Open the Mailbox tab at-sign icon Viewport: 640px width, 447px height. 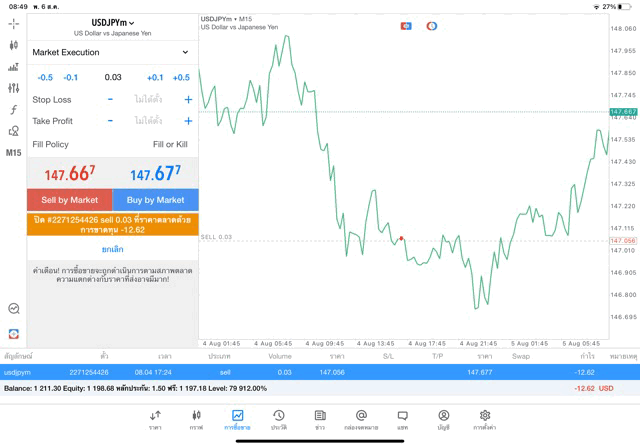point(361,419)
